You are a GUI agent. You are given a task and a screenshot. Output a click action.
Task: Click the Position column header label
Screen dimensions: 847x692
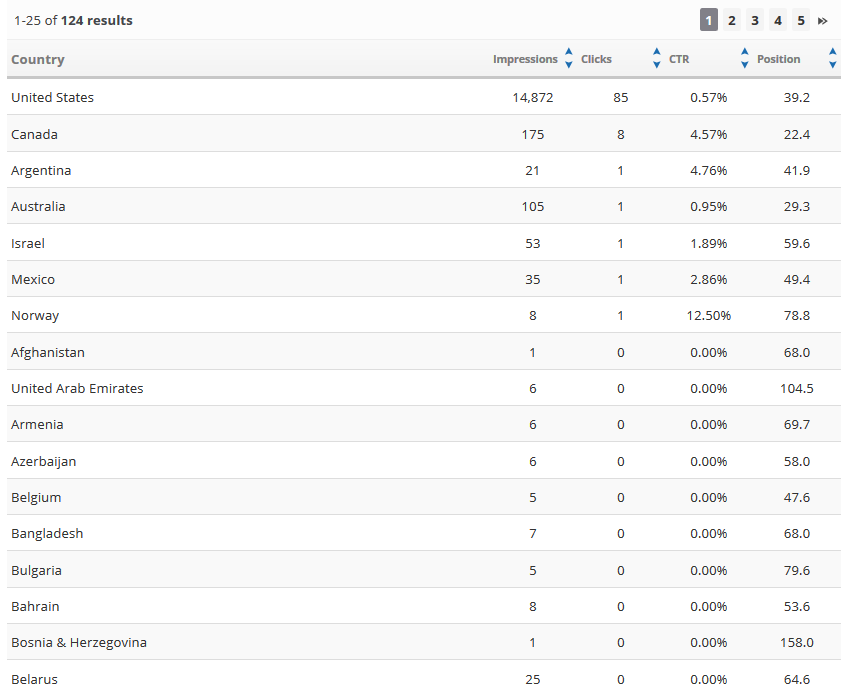click(779, 59)
